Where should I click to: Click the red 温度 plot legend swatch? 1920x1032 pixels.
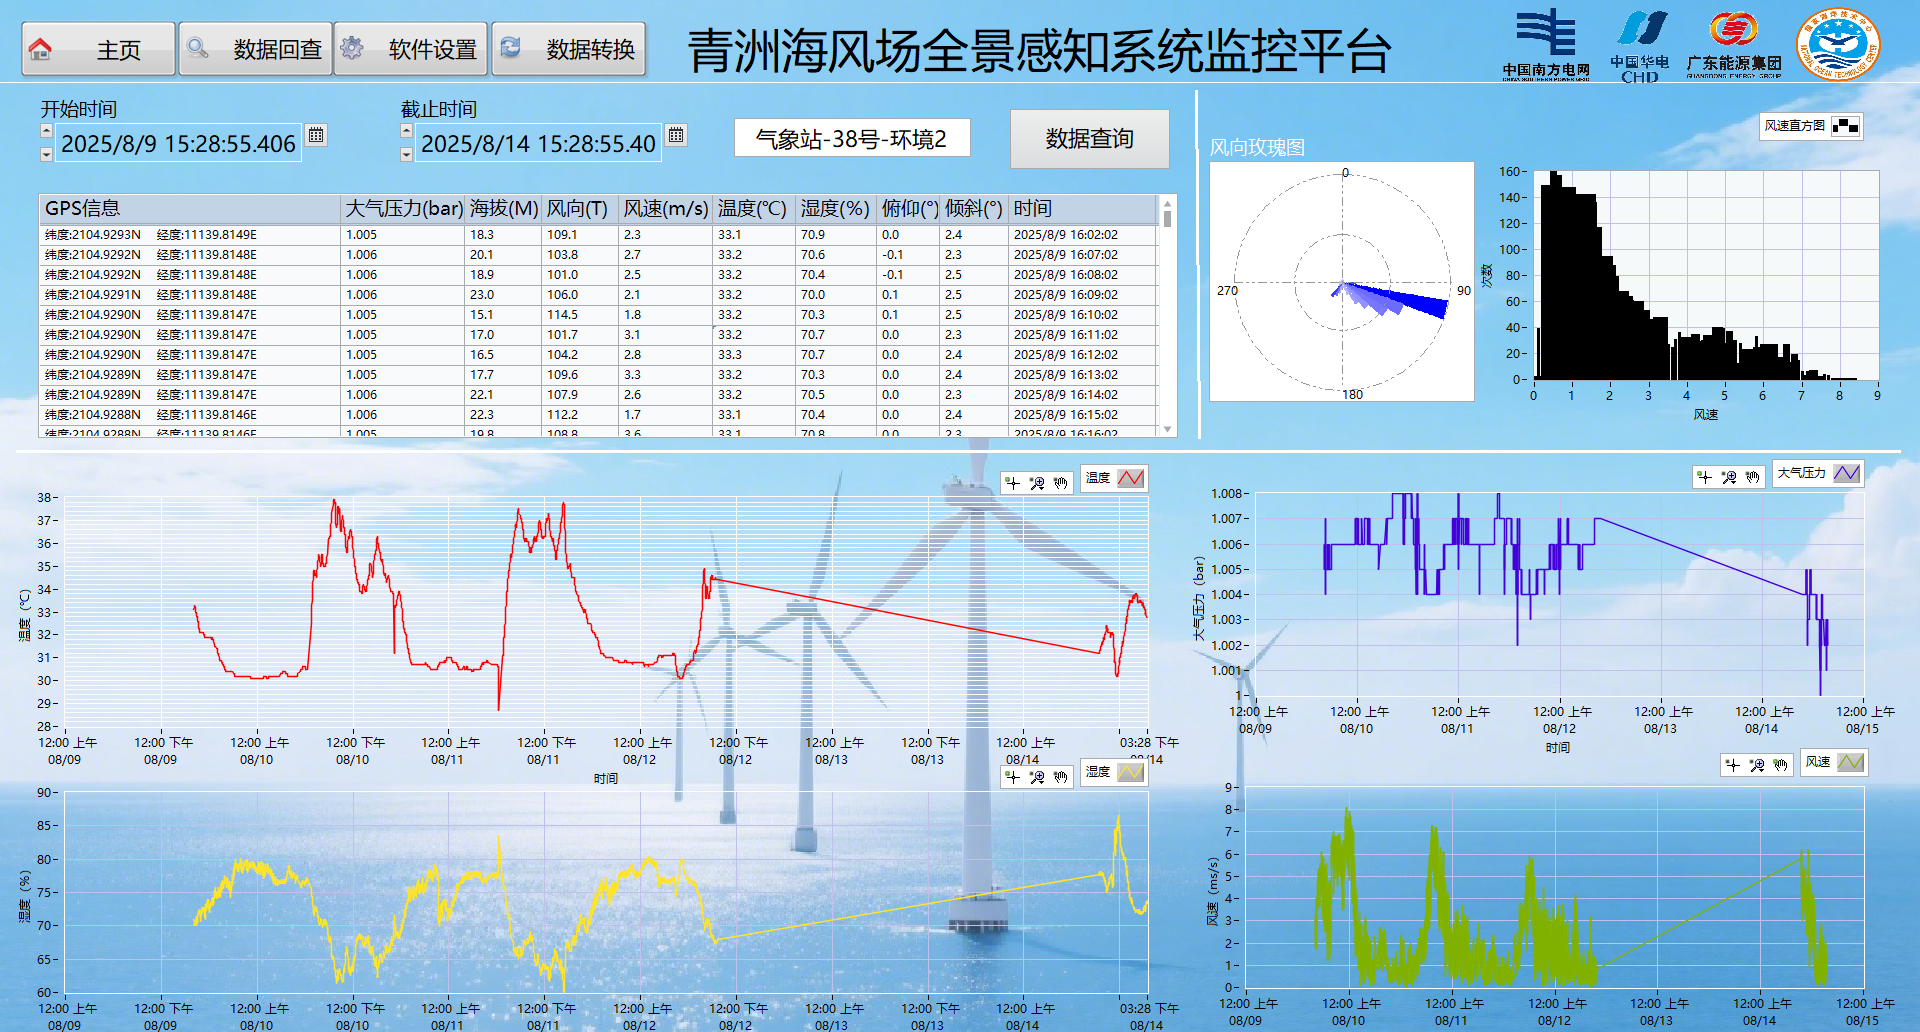[x=1131, y=478]
